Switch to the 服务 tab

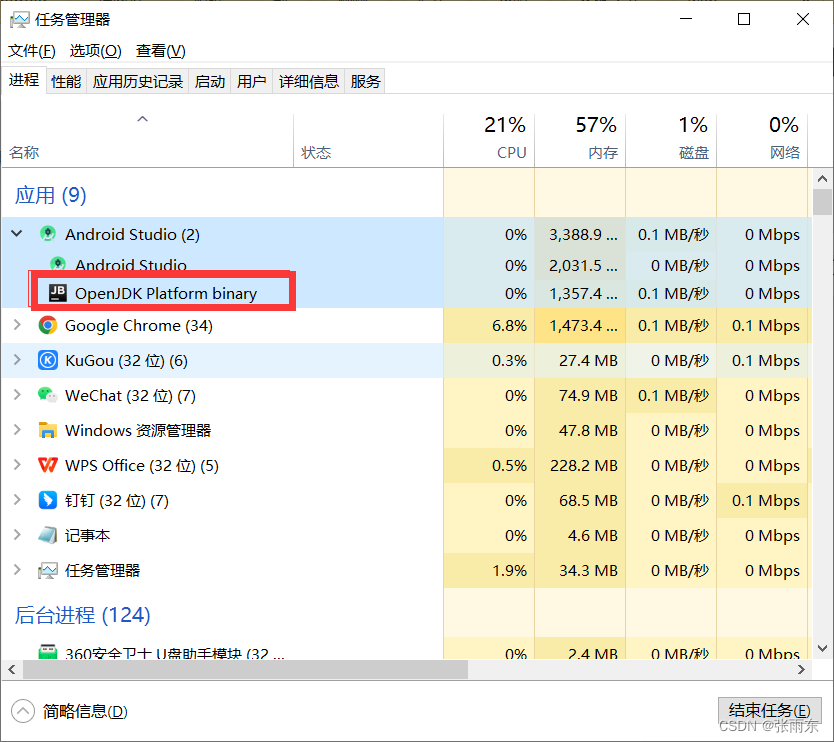coord(365,81)
